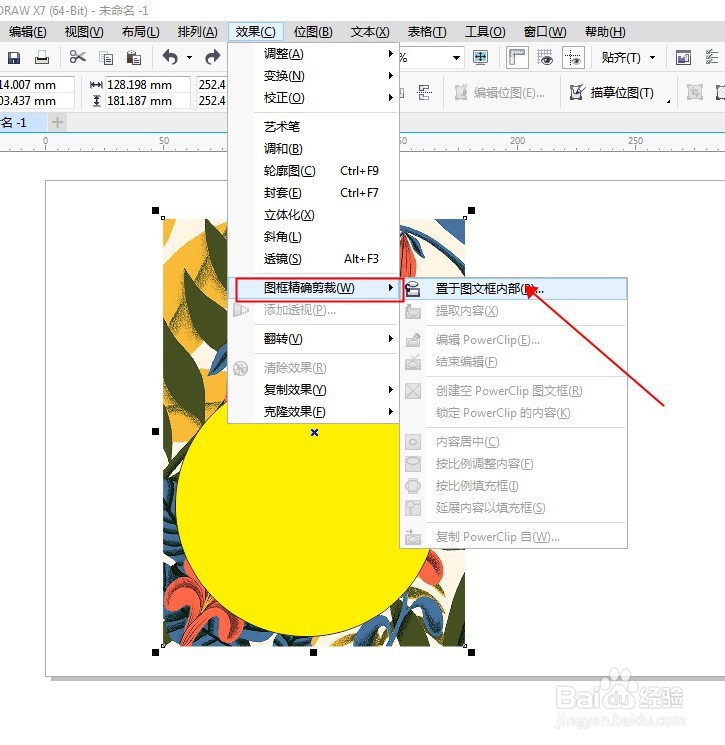Click the x position field 14.007 mm

point(37,85)
